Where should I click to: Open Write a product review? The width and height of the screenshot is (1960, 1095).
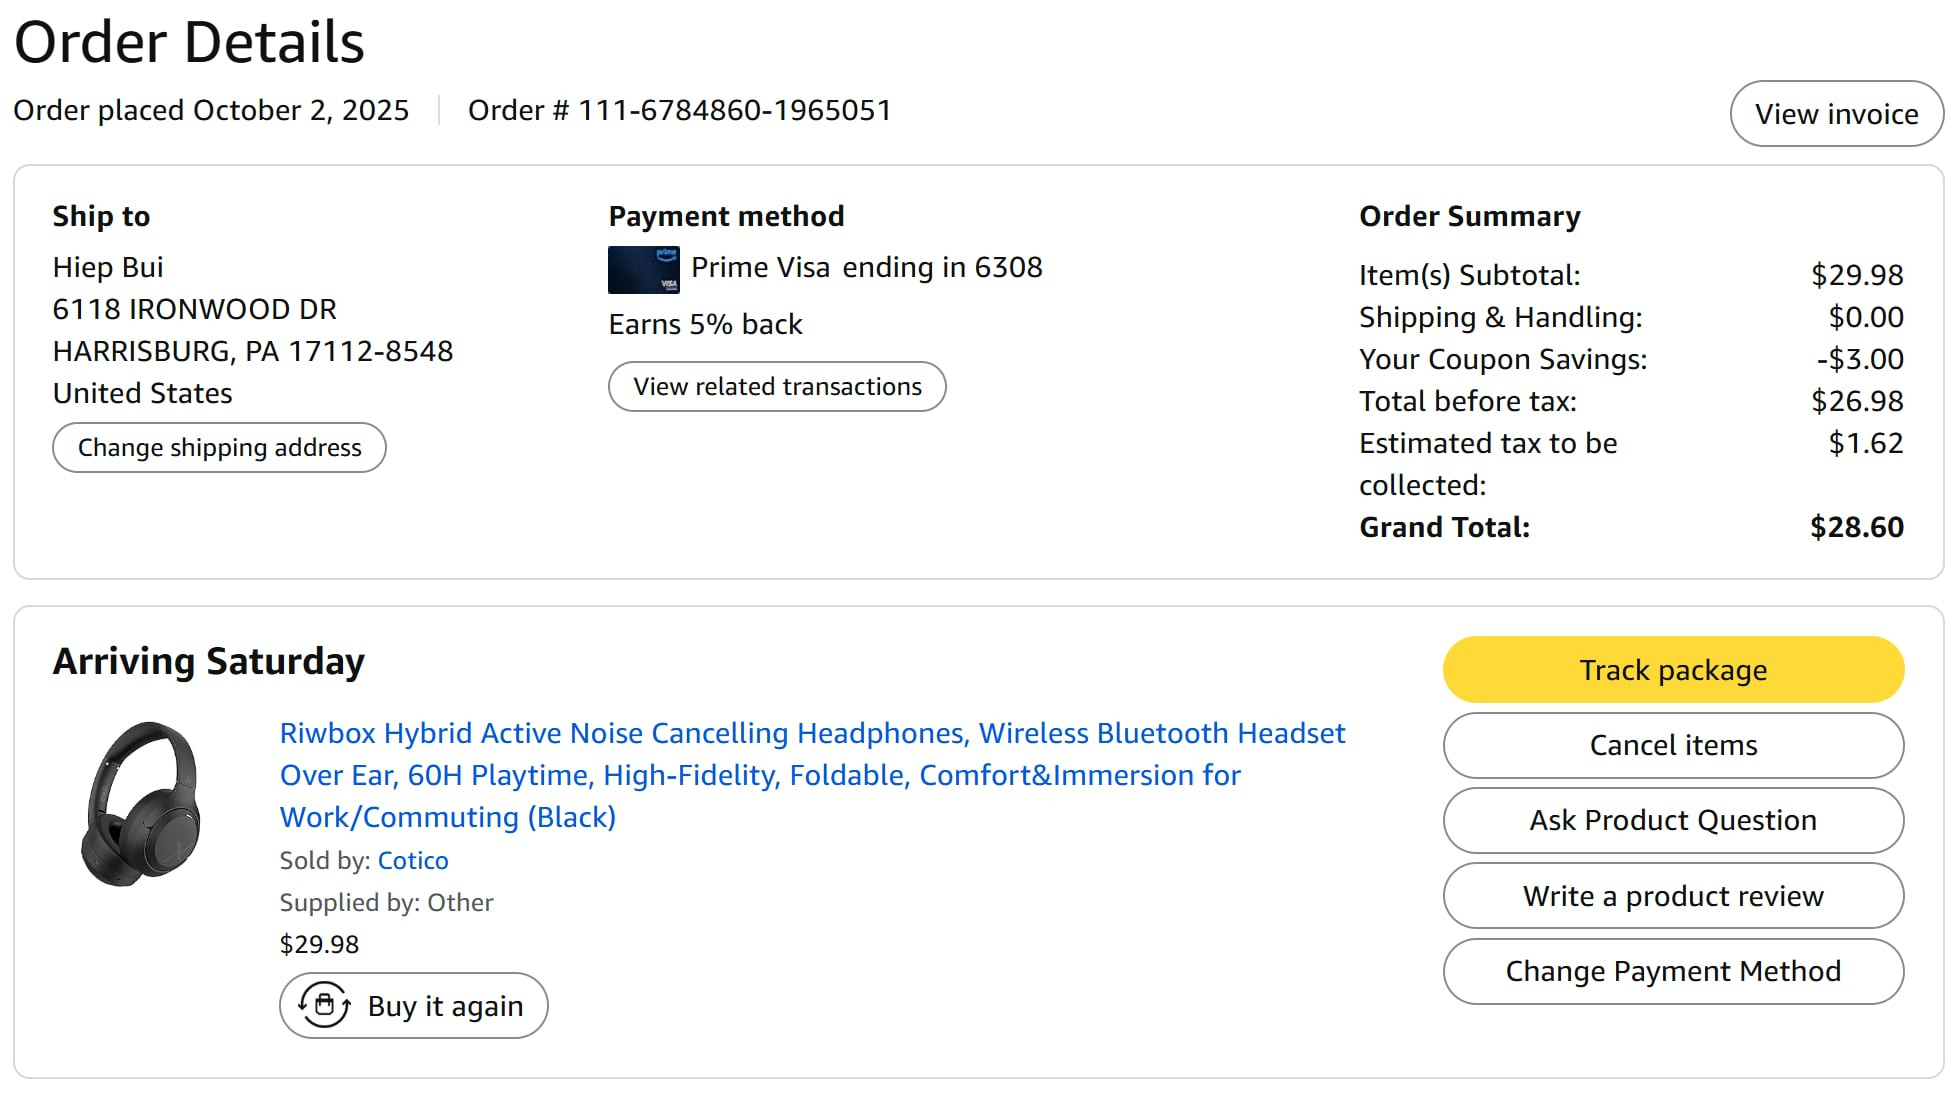(1673, 896)
